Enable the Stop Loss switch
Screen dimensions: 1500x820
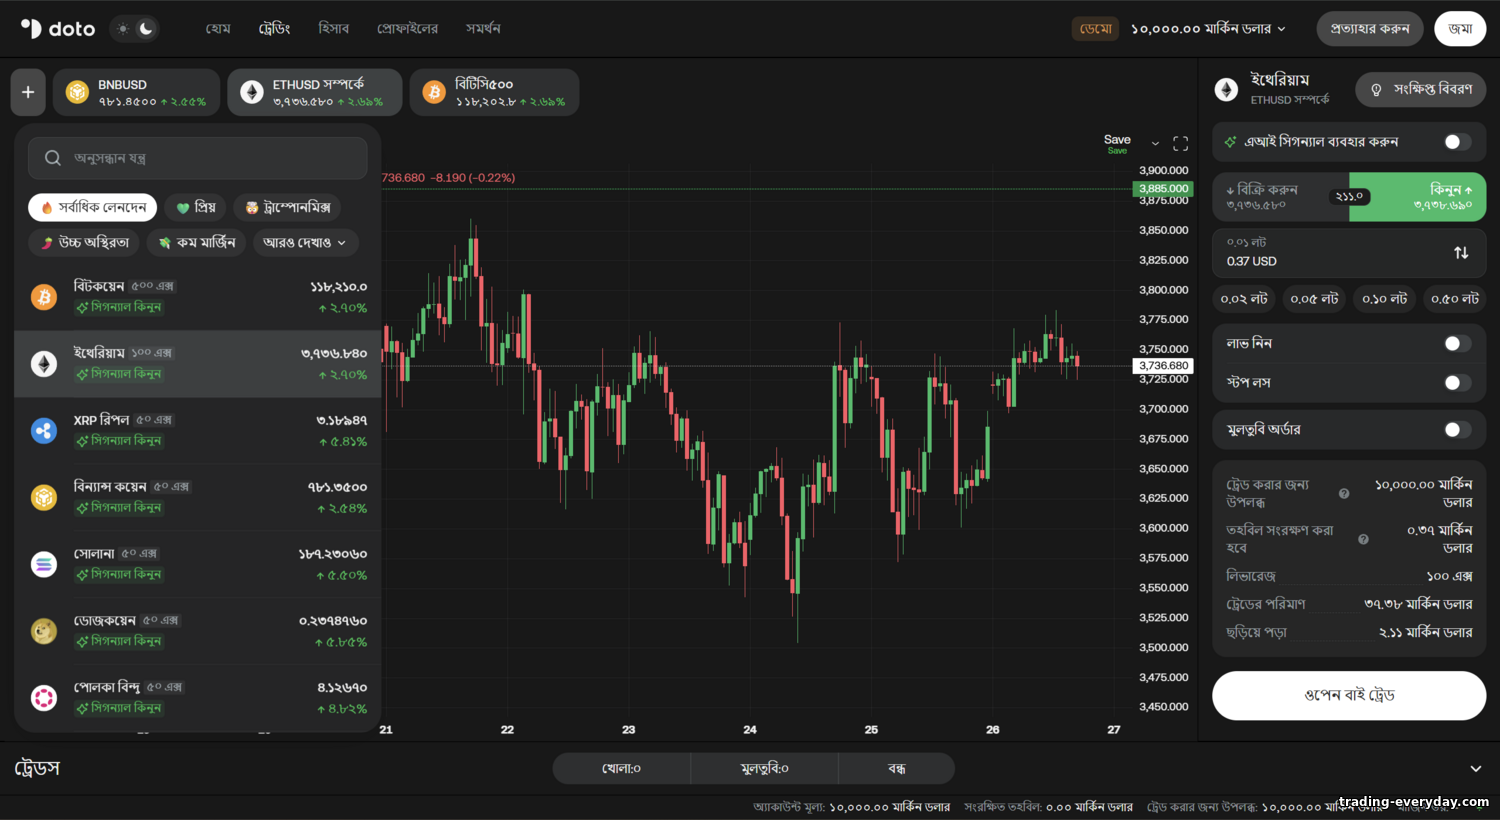click(1457, 383)
